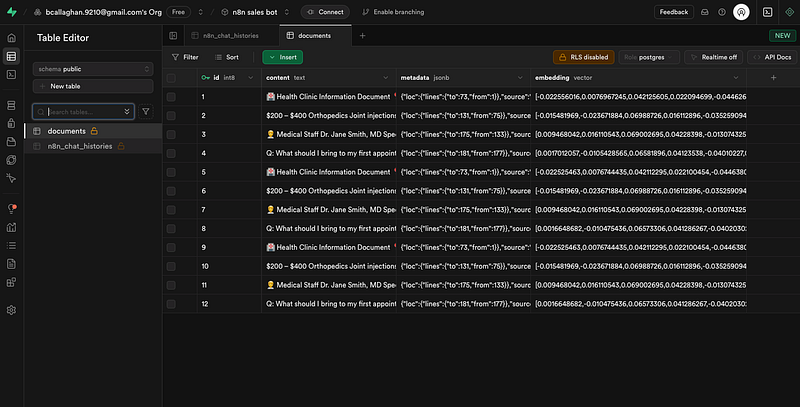Viewport: 800px width, 407px height.
Task: Click the RLS disabled button
Action: (582, 57)
